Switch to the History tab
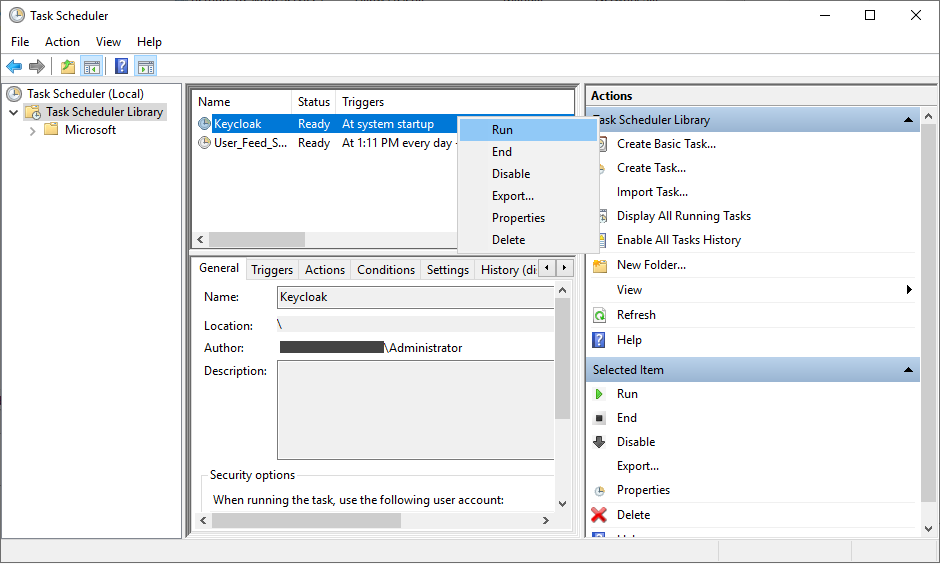Screen dimensions: 940x564 click(507, 270)
